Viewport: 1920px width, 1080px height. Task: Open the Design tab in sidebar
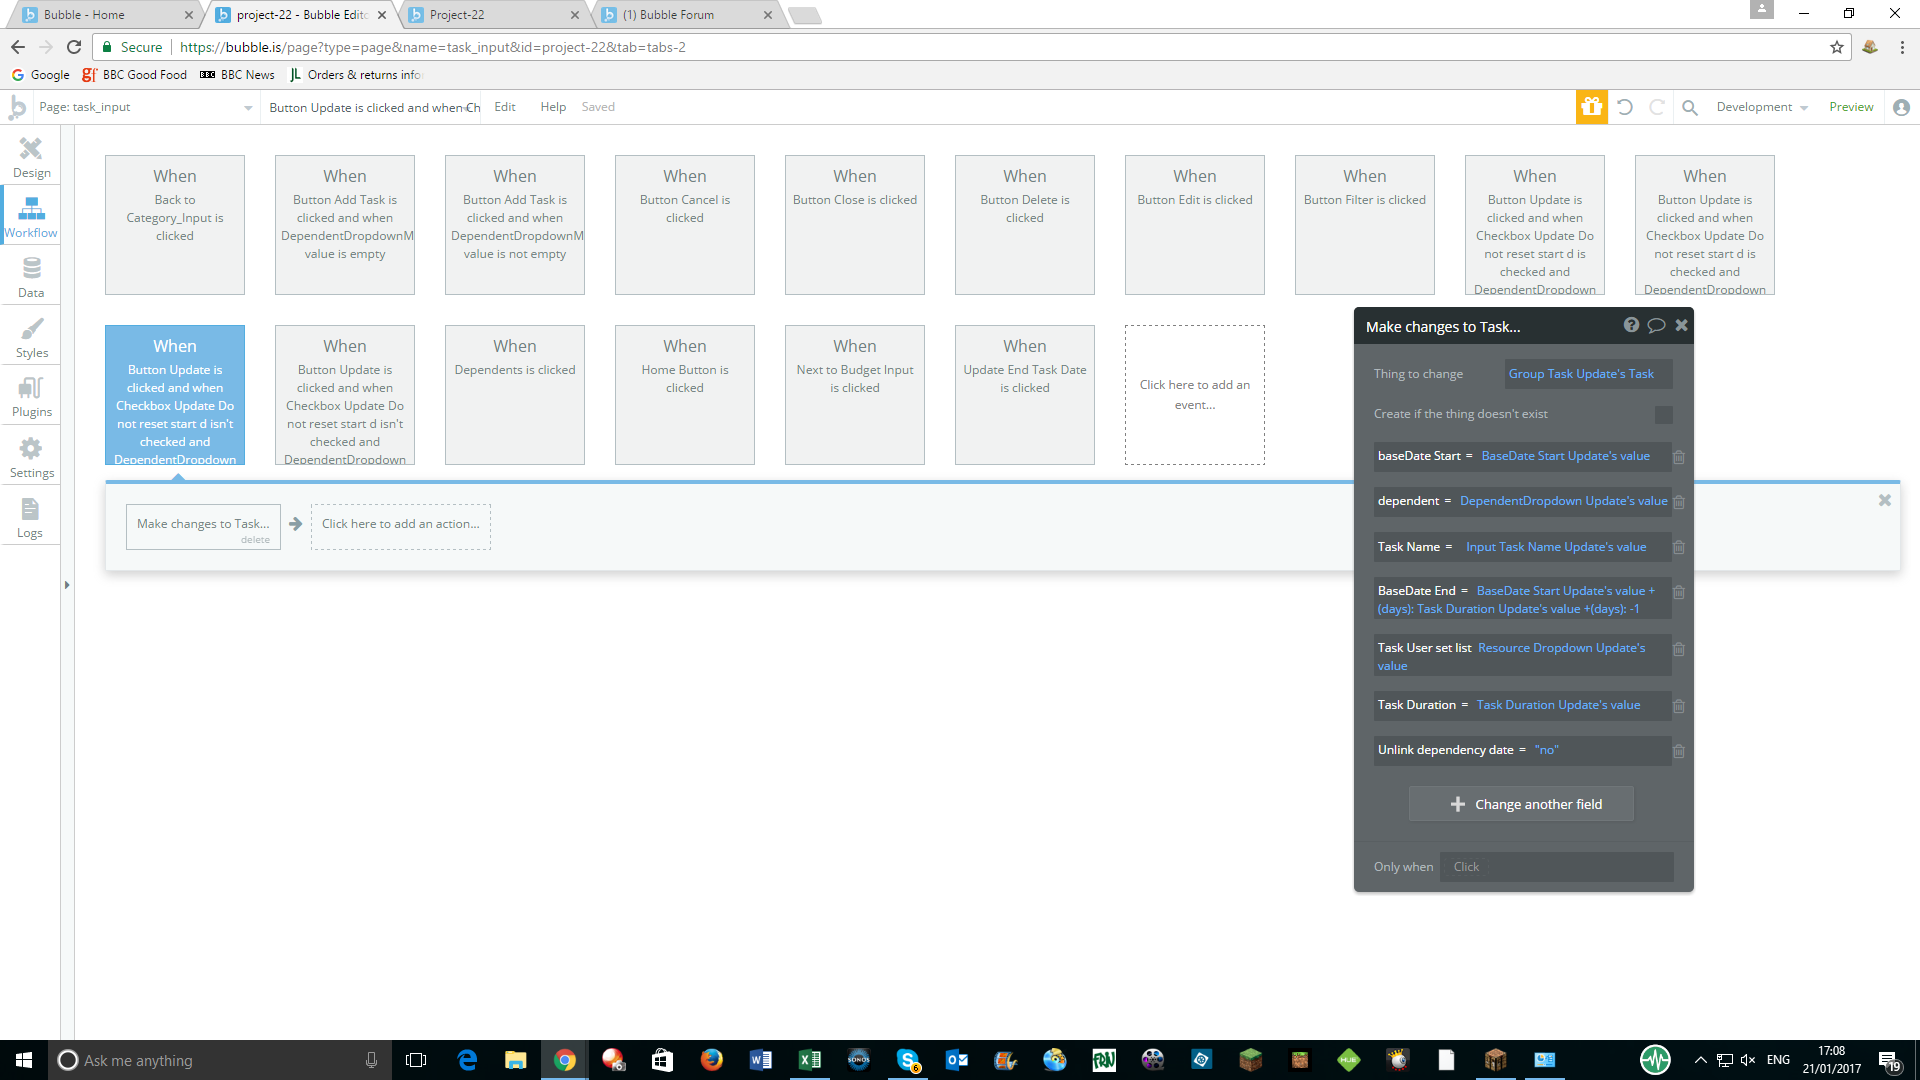point(31,157)
